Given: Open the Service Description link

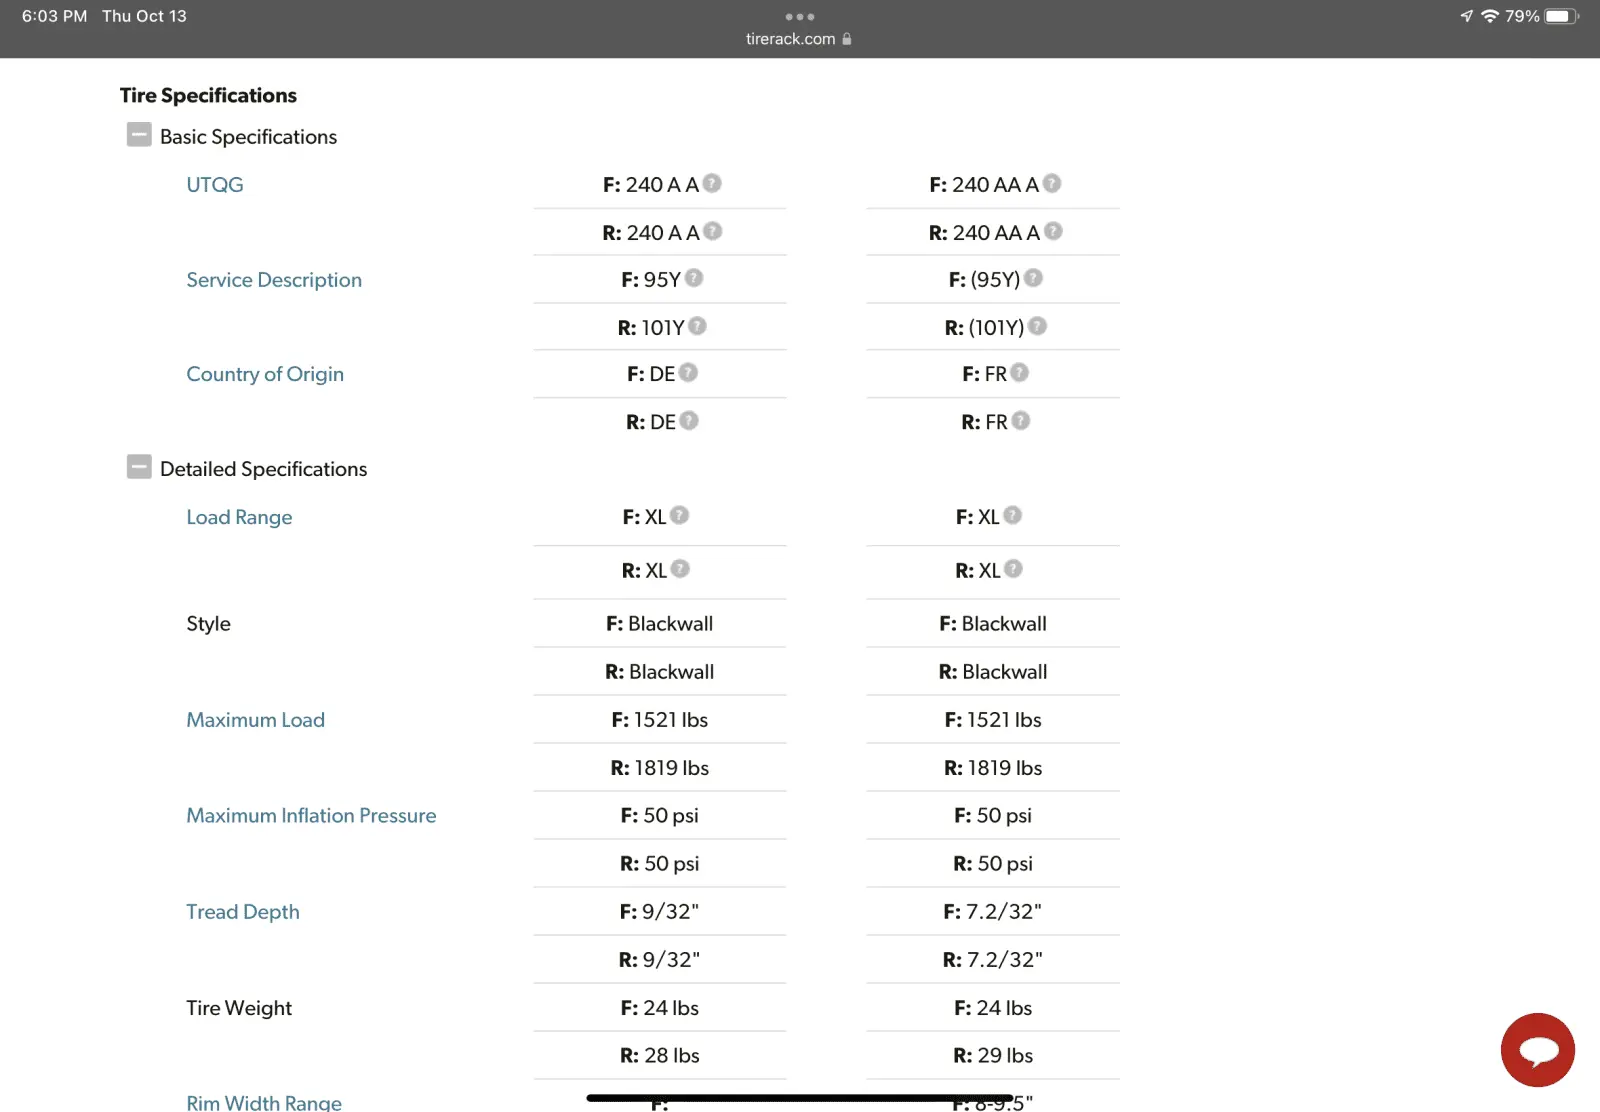Looking at the screenshot, I should click(273, 280).
